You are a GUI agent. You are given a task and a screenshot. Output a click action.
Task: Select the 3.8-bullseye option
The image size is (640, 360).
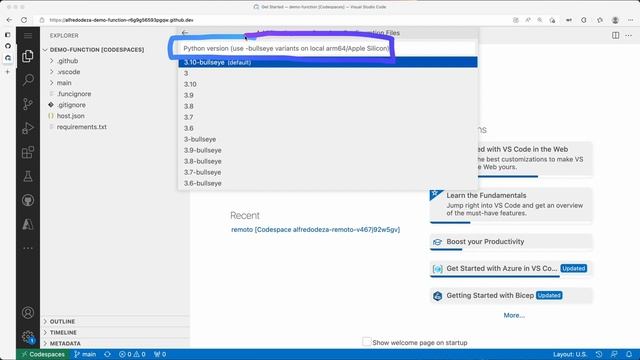(328, 161)
